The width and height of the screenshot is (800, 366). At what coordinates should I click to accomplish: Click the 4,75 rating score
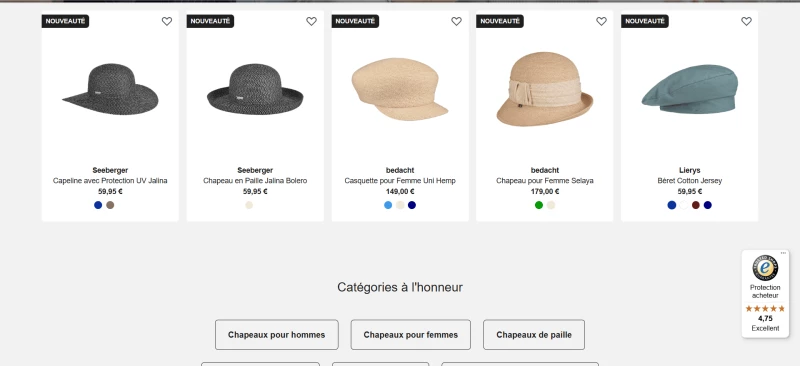pyautogui.click(x=765, y=319)
